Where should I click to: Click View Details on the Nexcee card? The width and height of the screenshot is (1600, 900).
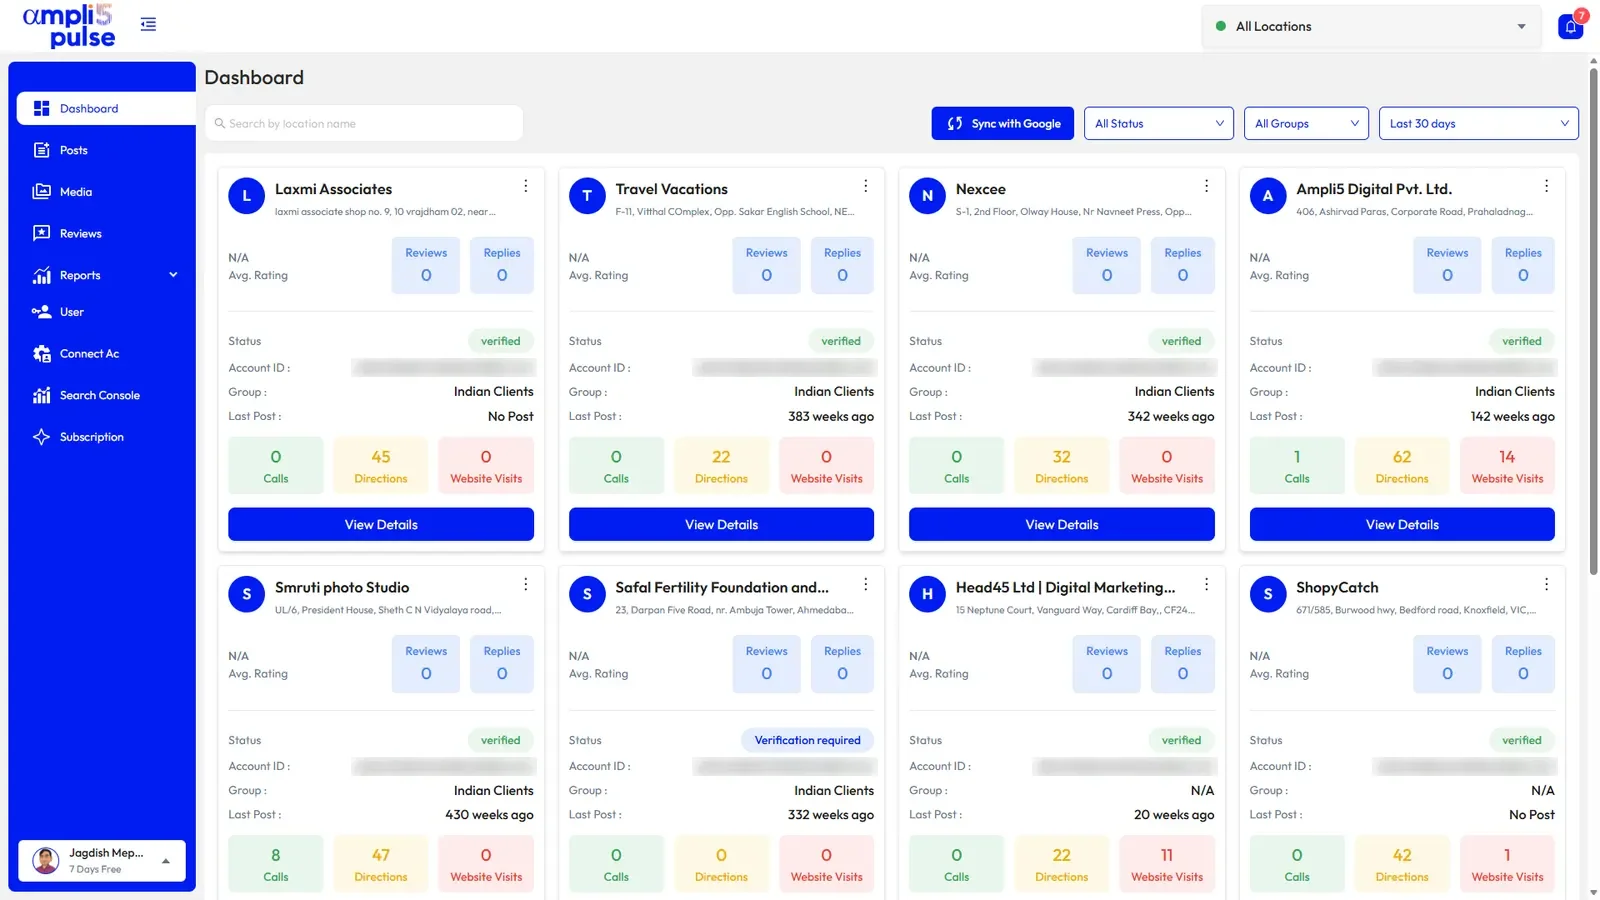coord(1062,525)
